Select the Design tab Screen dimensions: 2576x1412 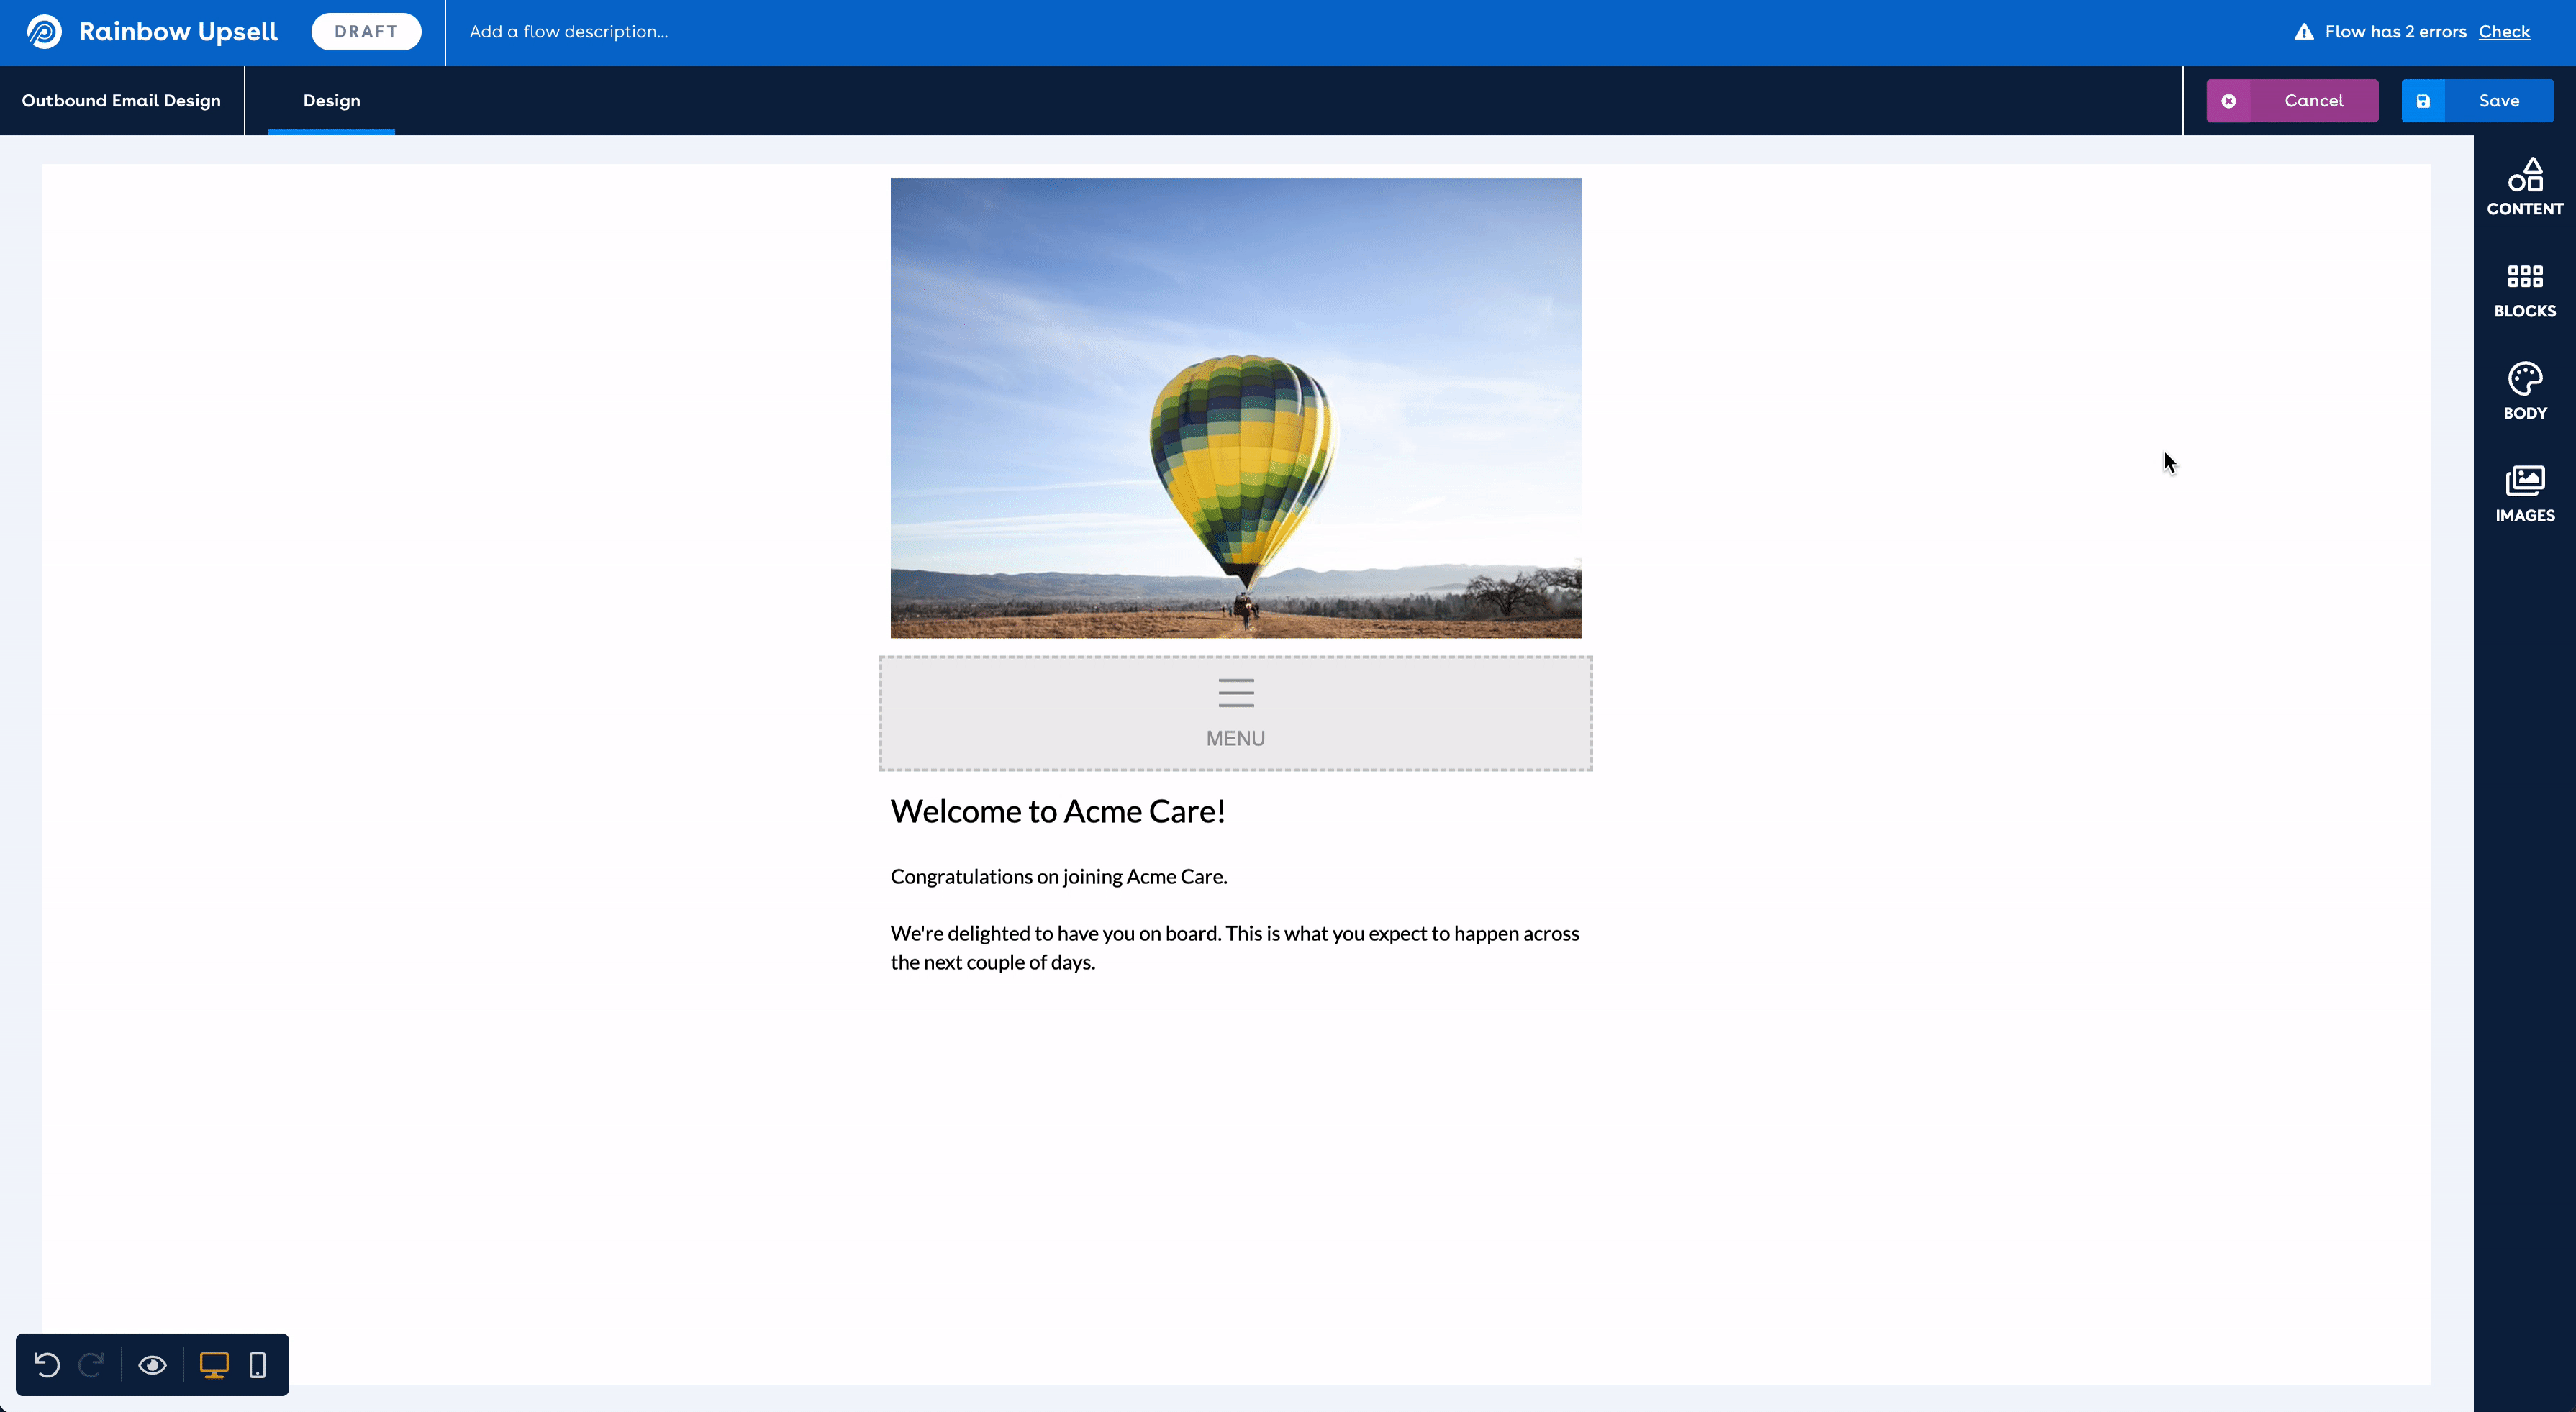tap(331, 101)
